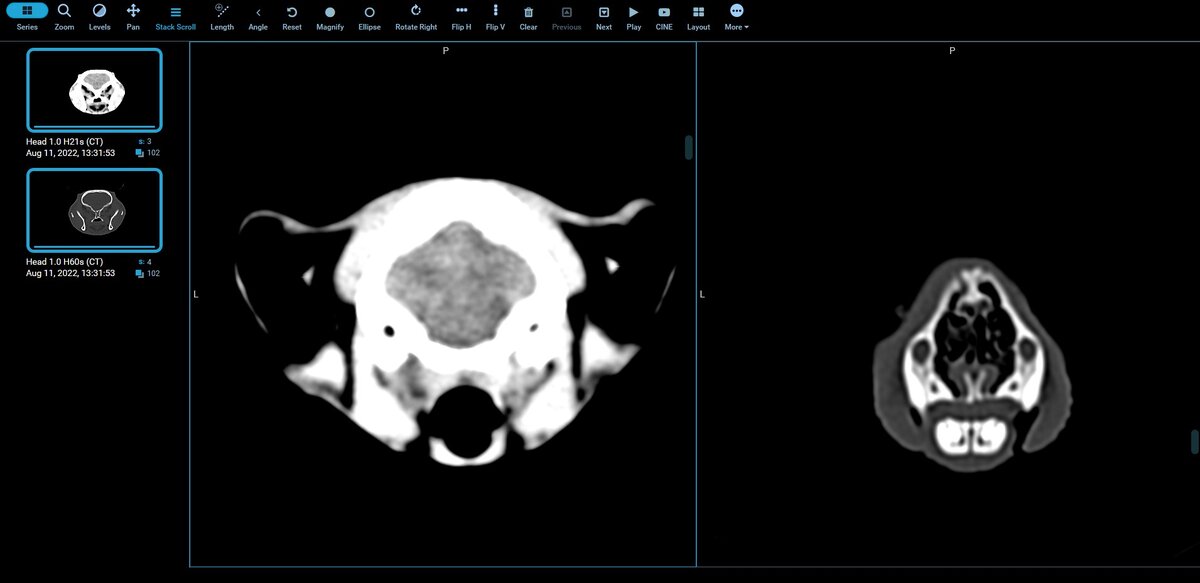Activate the Levels window tool

tap(99, 16)
